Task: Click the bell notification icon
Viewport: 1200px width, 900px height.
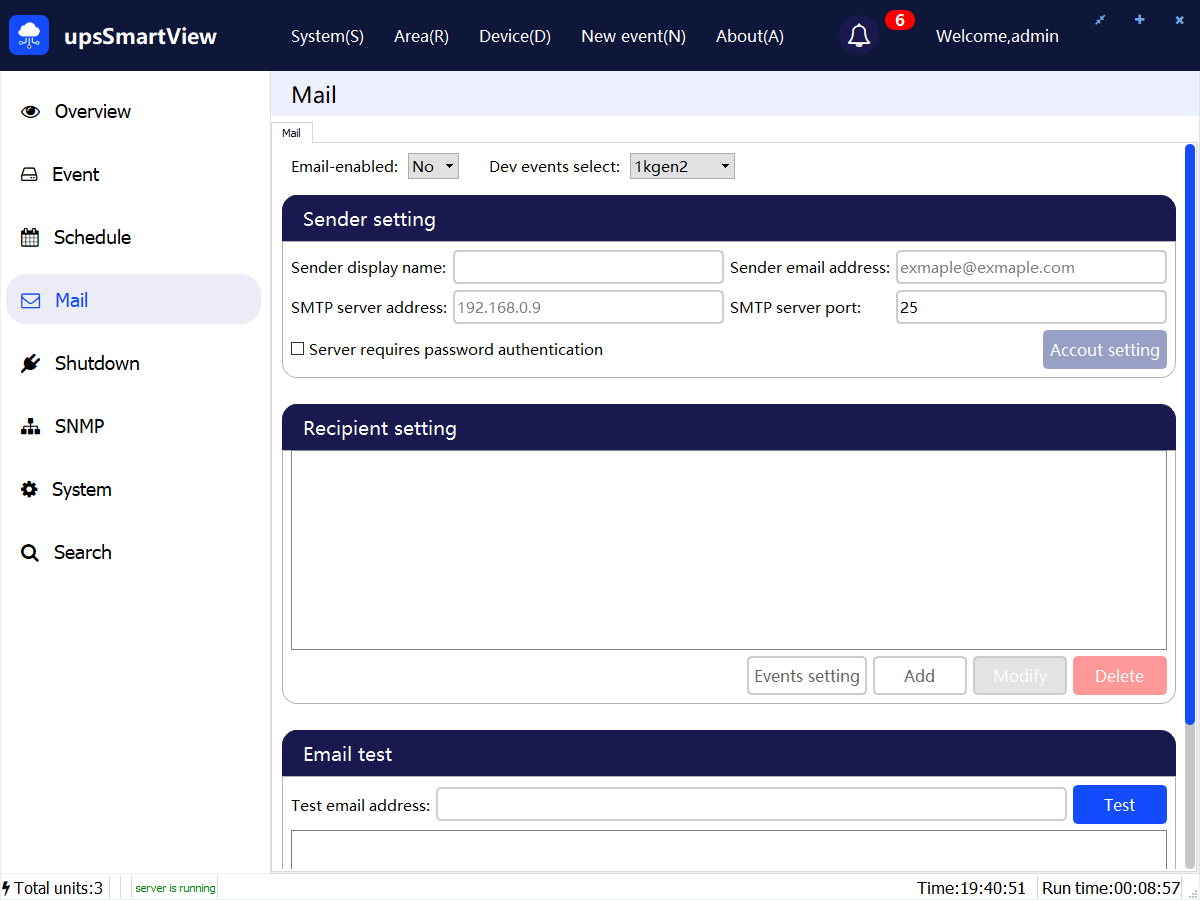Action: click(858, 36)
